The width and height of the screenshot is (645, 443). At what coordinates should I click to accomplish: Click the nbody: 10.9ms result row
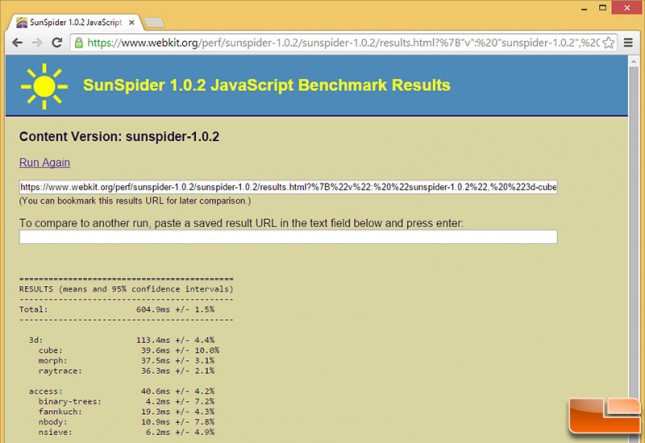click(126, 422)
